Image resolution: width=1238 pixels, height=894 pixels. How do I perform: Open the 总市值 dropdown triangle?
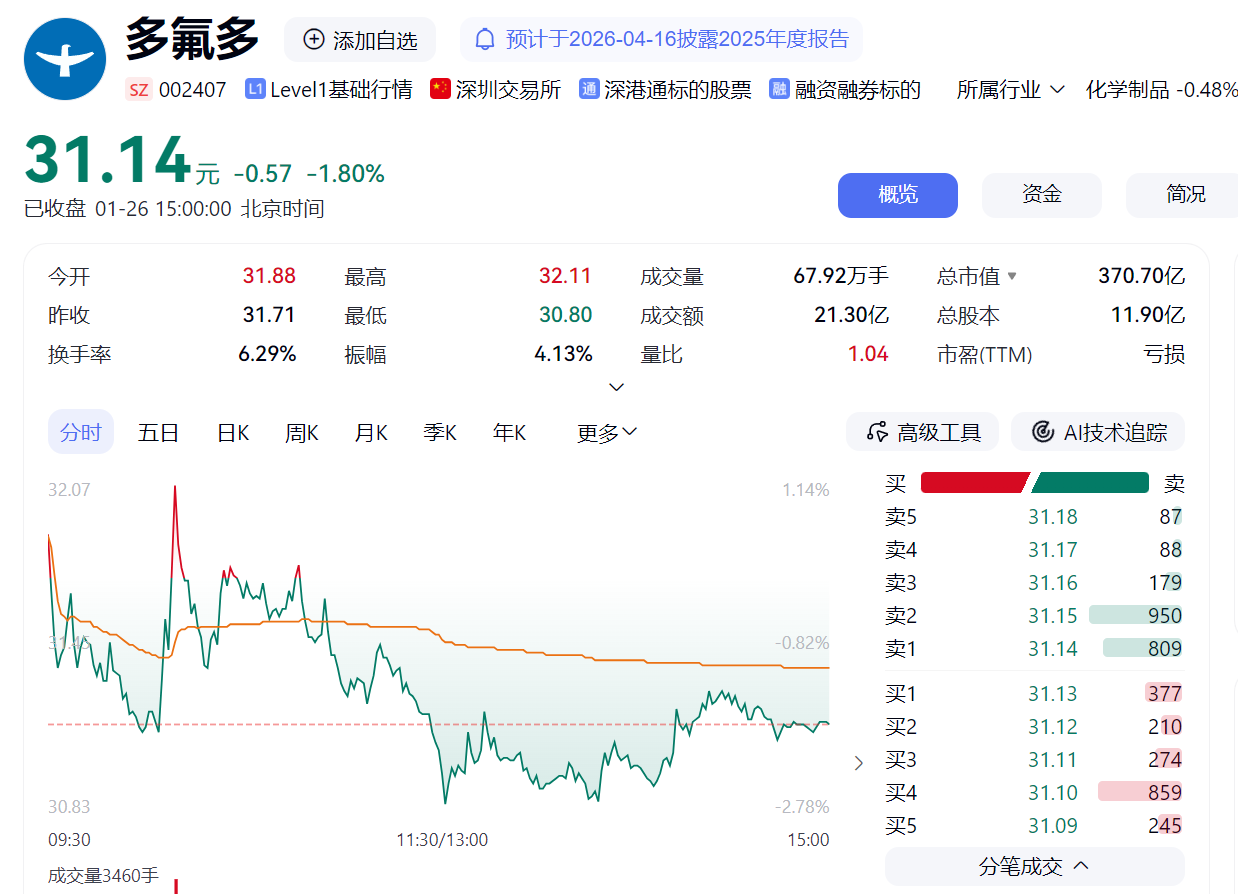tap(1012, 276)
